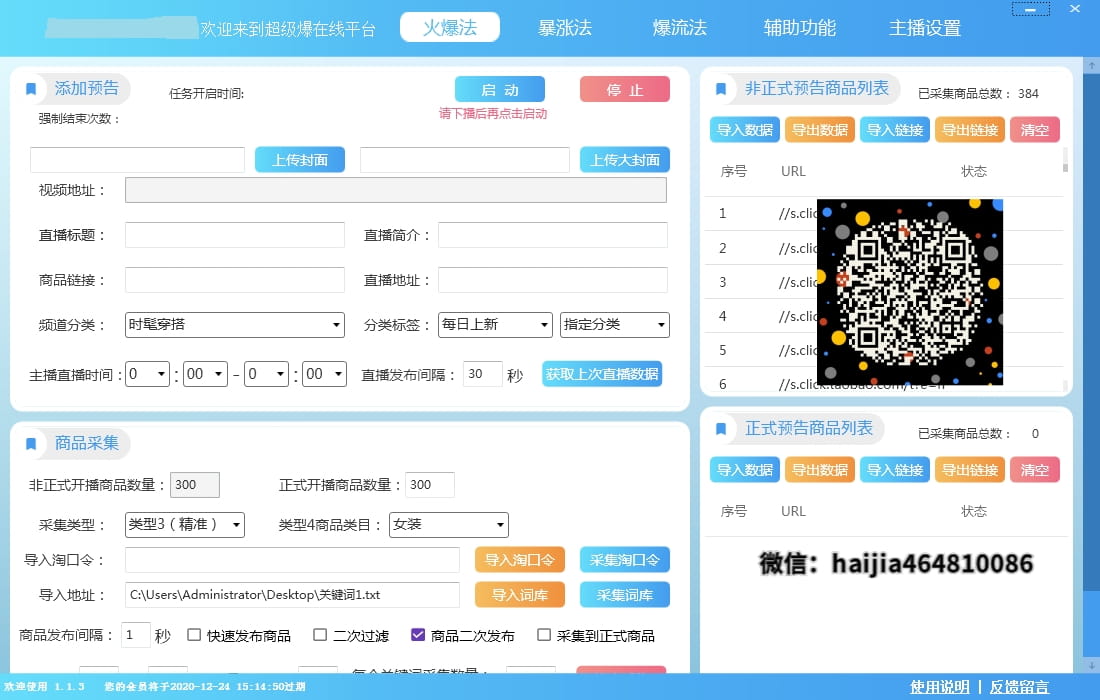Viewport: 1100px width, 700px height.
Task: Click the bookmark icon beside 商品采集
Action: click(x=31, y=443)
